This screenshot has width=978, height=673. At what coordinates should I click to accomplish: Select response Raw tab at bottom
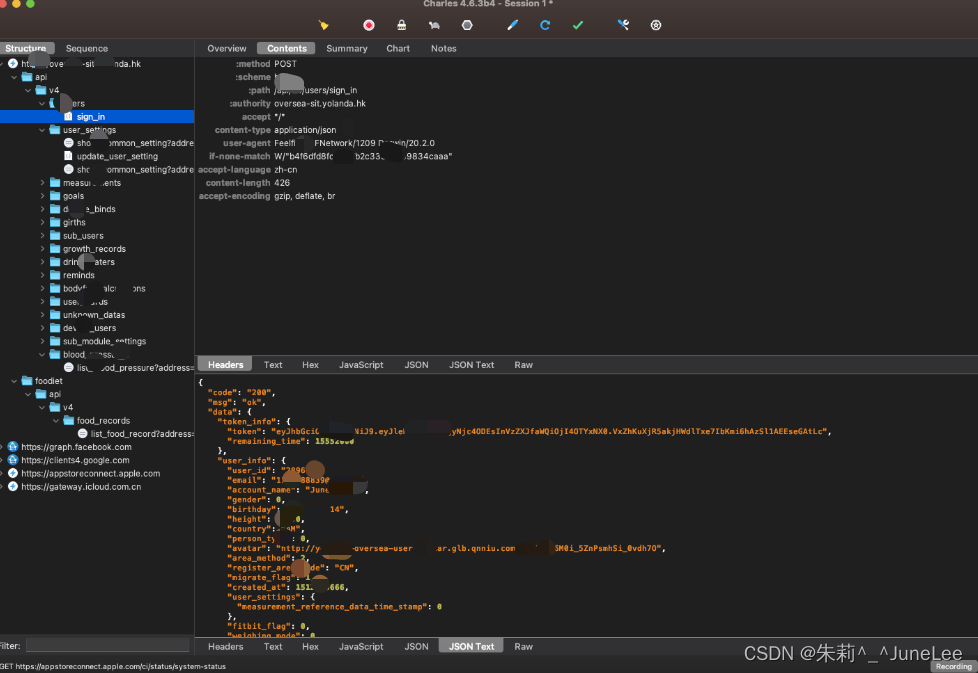click(x=523, y=647)
